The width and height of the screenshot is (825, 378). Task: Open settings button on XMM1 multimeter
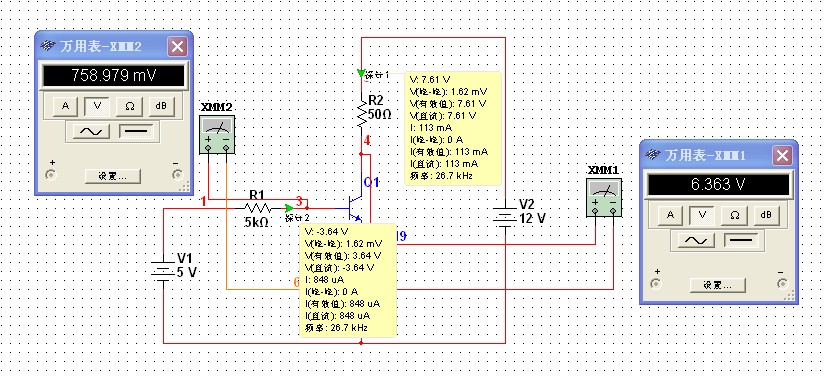coord(718,285)
